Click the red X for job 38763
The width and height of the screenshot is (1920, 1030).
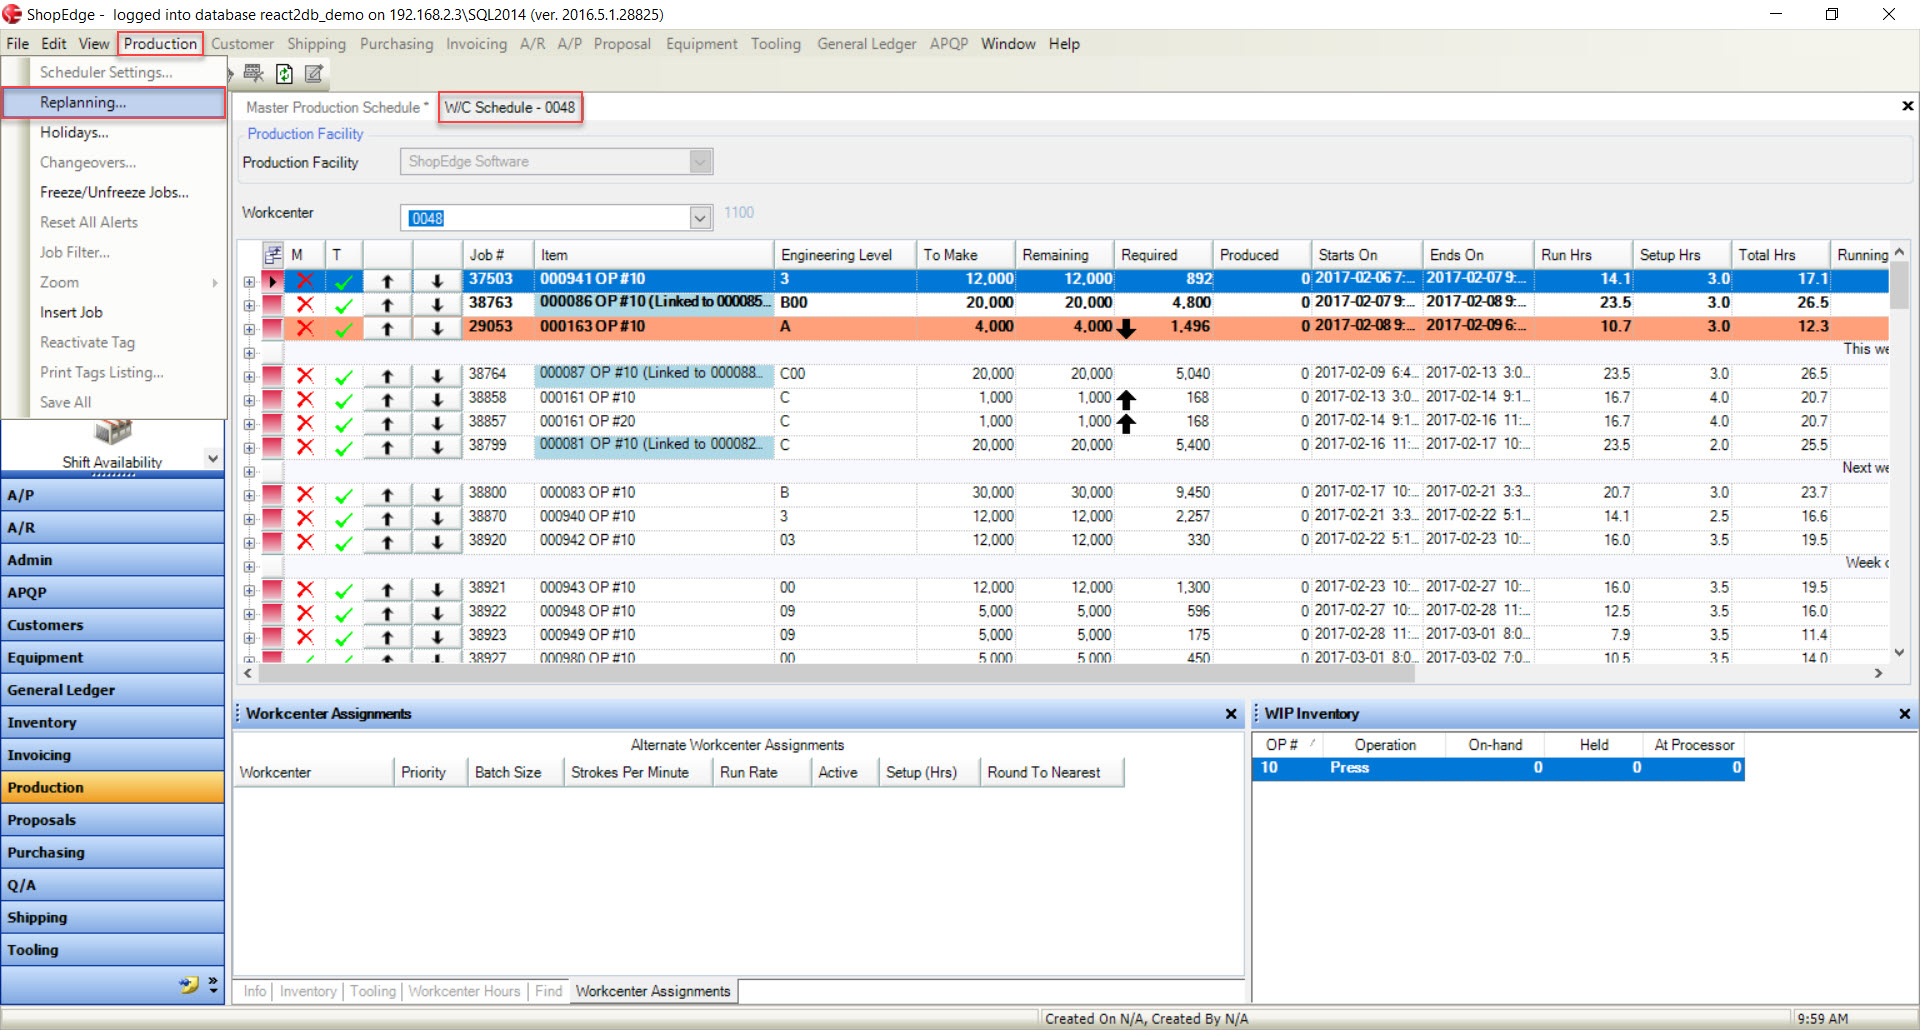point(305,304)
